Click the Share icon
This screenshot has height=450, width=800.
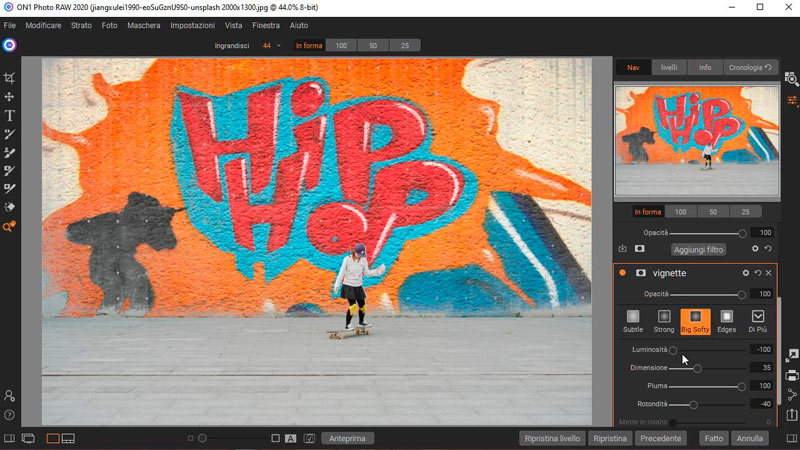792,395
